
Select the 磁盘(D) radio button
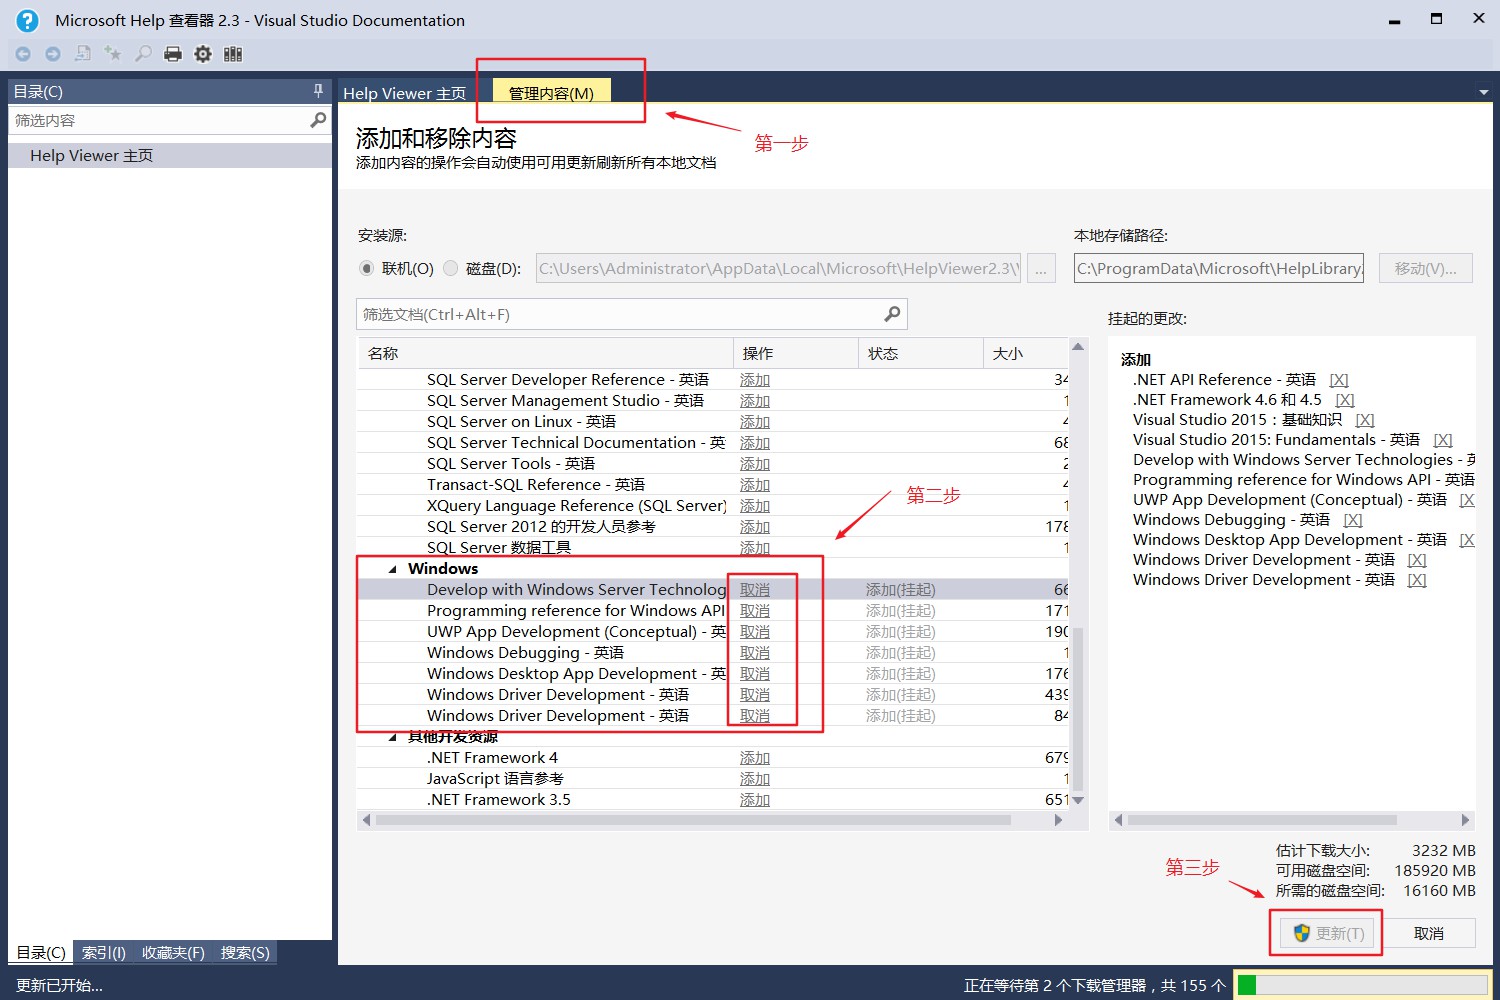pos(450,268)
